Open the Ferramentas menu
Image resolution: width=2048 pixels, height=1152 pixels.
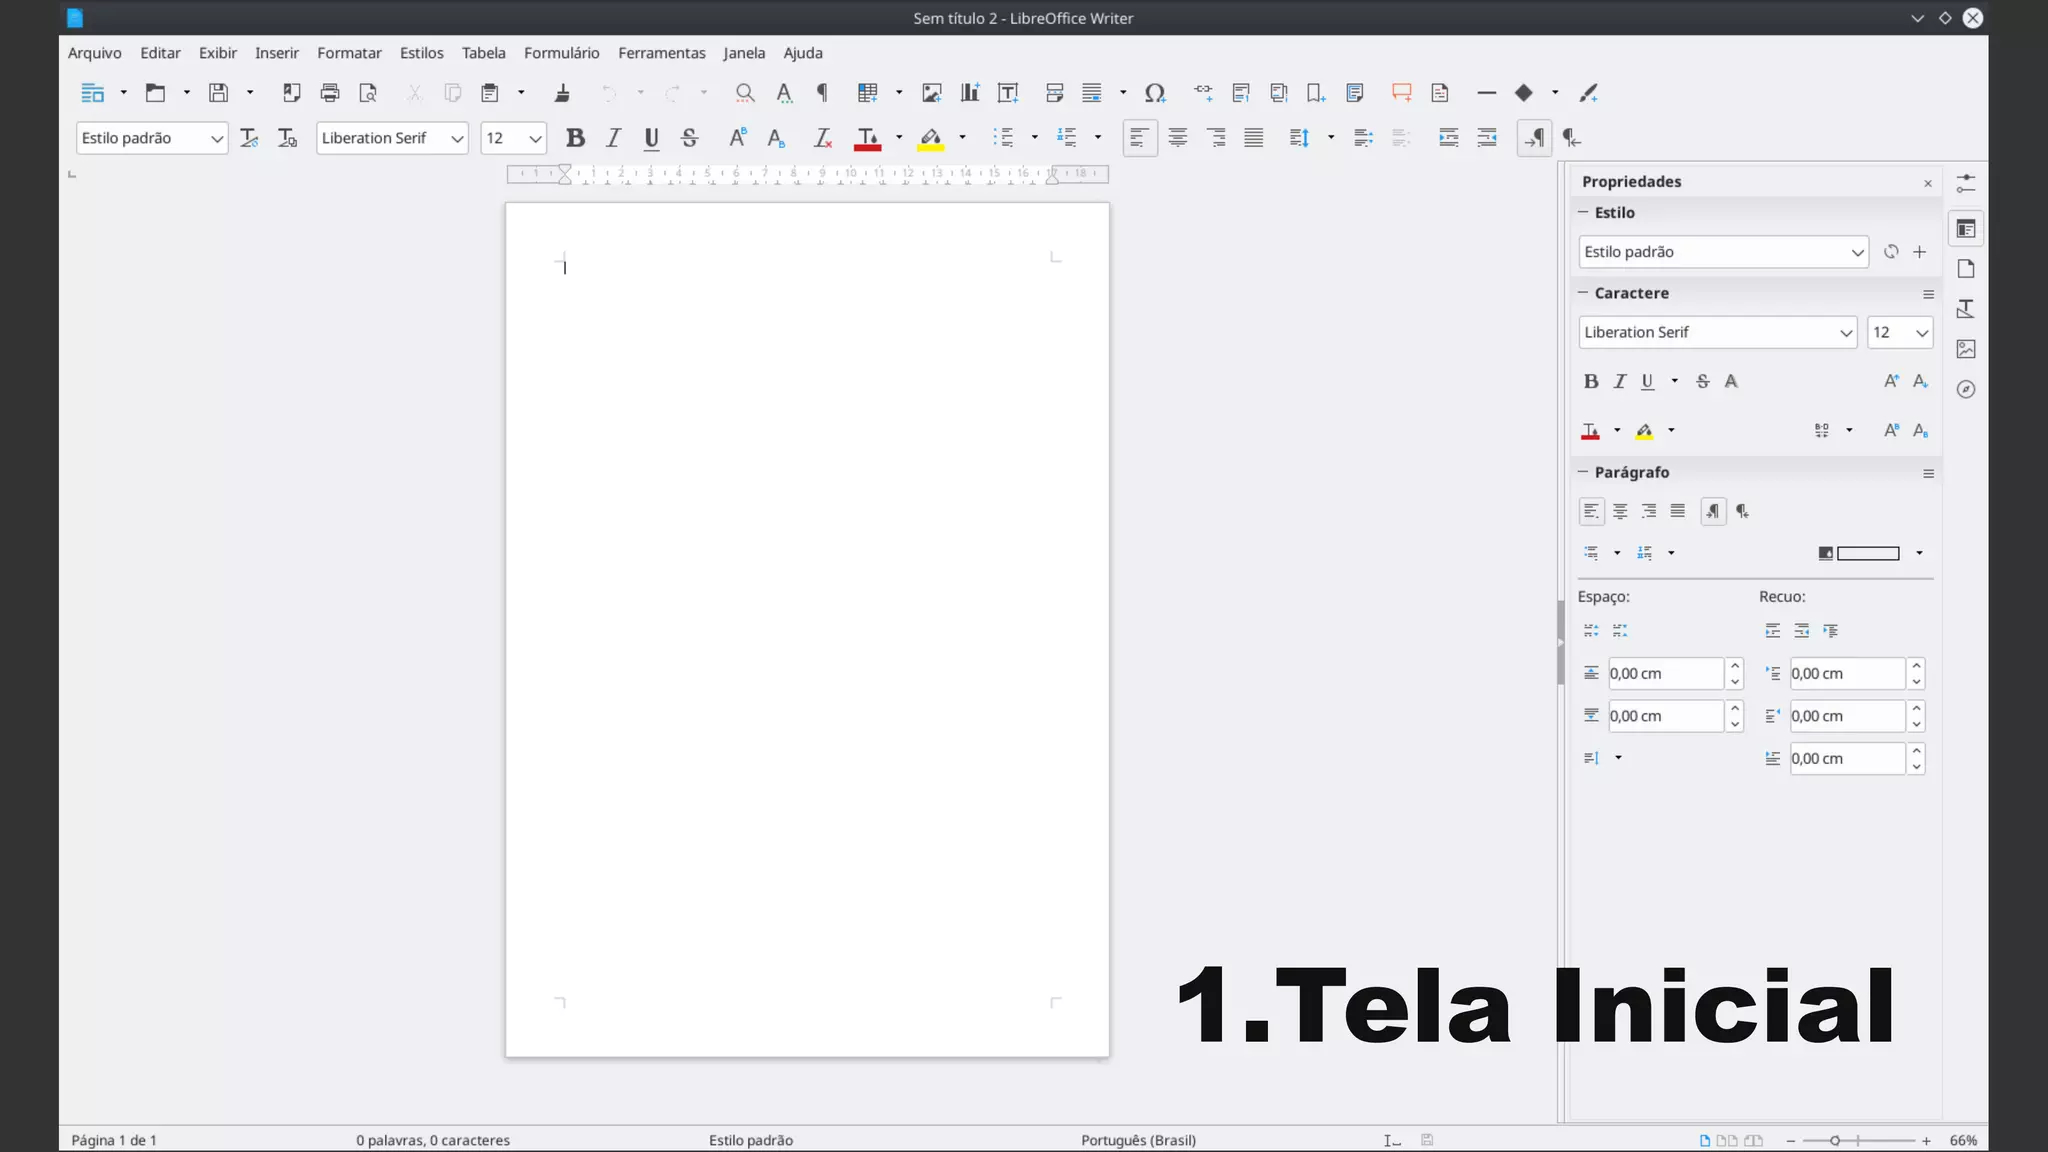point(662,53)
